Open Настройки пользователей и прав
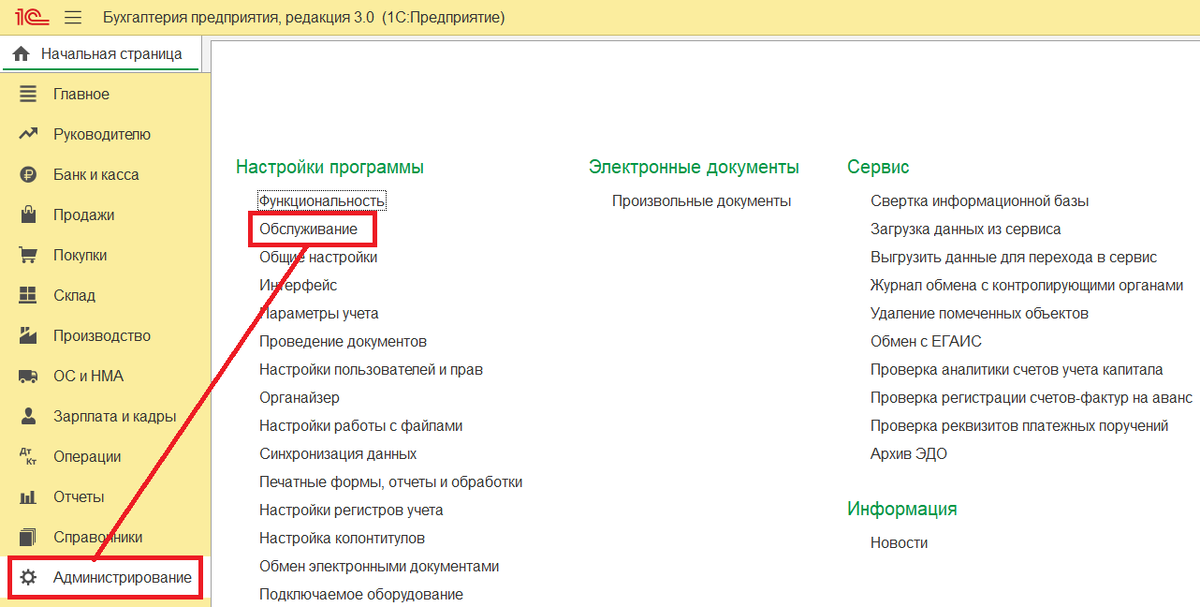This screenshot has height=607, width=1200. point(371,369)
